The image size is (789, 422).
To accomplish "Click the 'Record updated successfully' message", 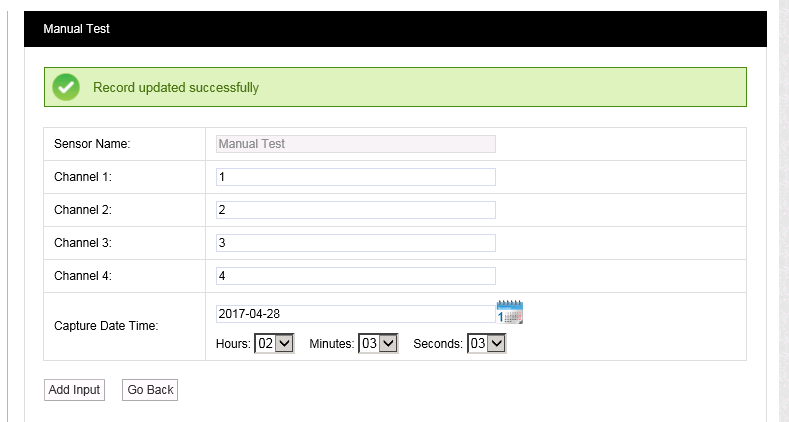I will (x=176, y=88).
